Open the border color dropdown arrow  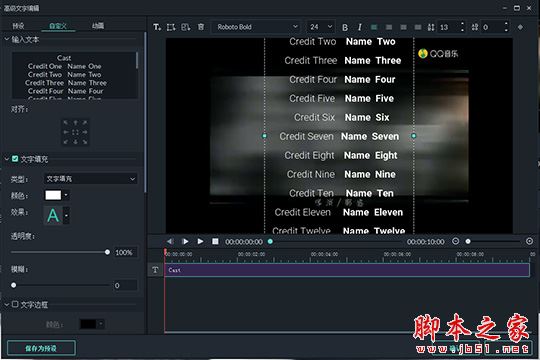tap(101, 324)
